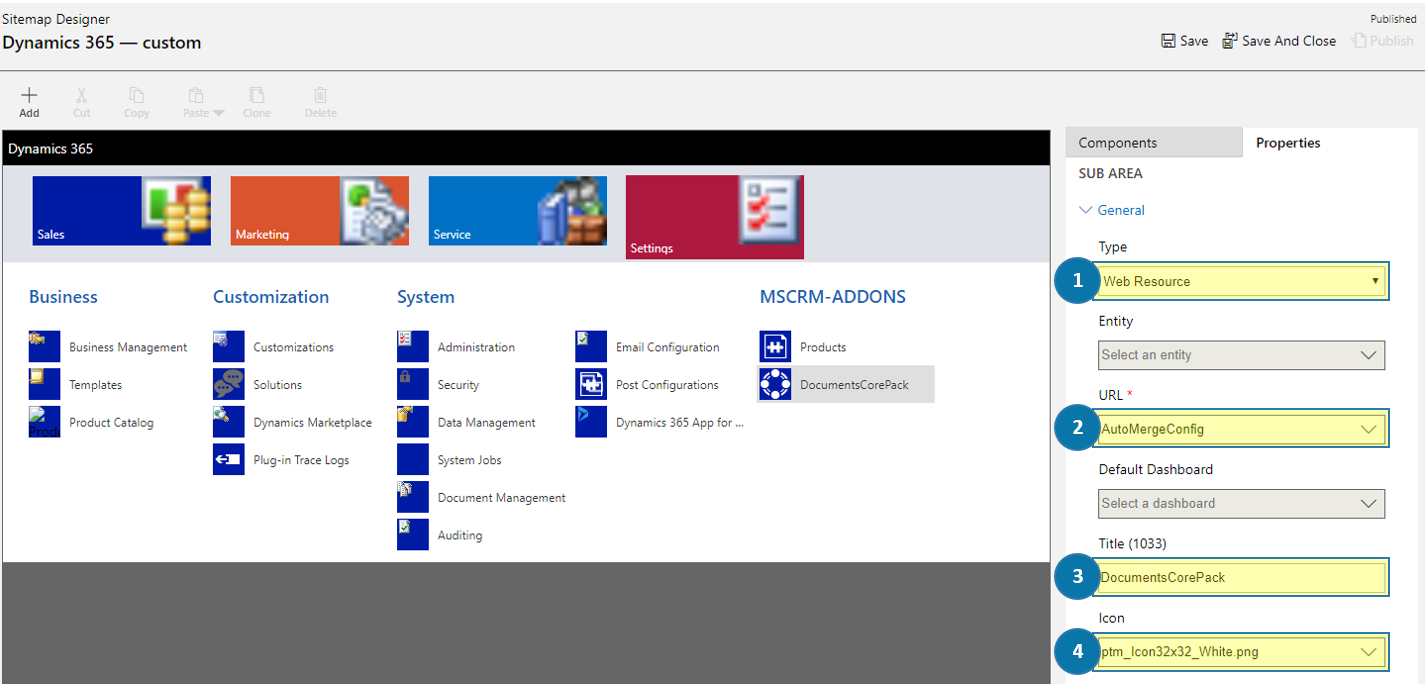Select the MSCRM-ADDONS group heading

click(x=833, y=297)
